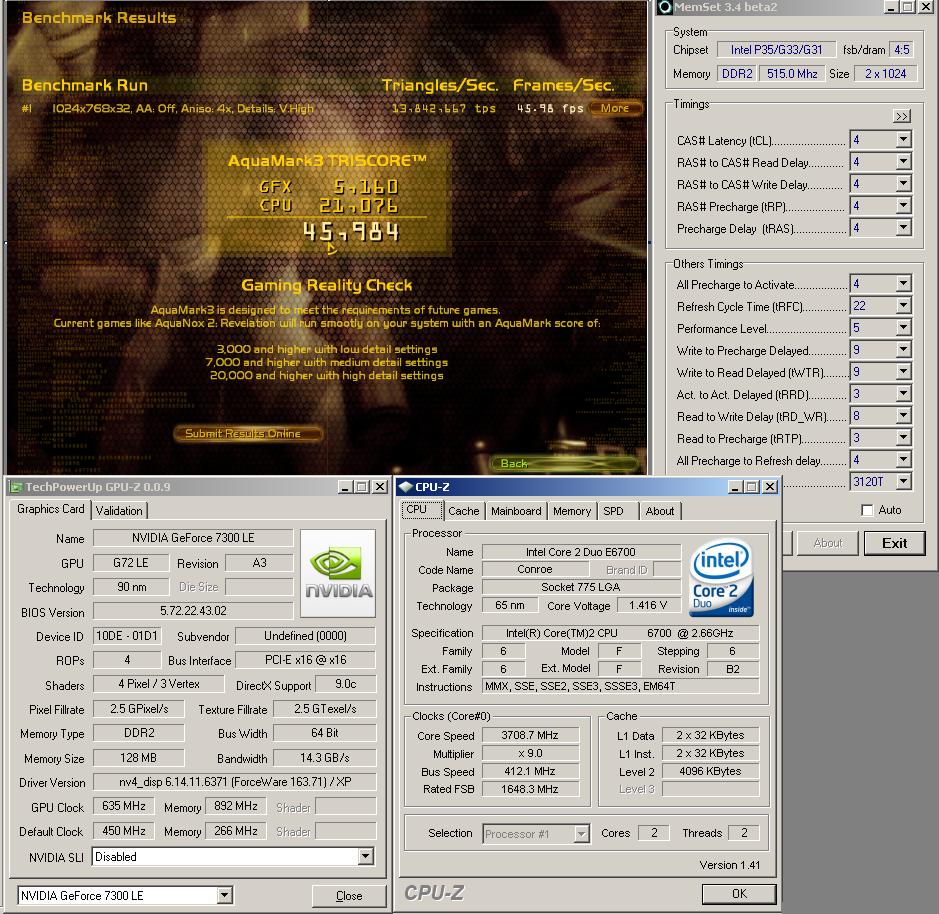Click the GPU Clock 635 MHz field
This screenshot has width=939, height=914.
pyautogui.click(x=123, y=806)
